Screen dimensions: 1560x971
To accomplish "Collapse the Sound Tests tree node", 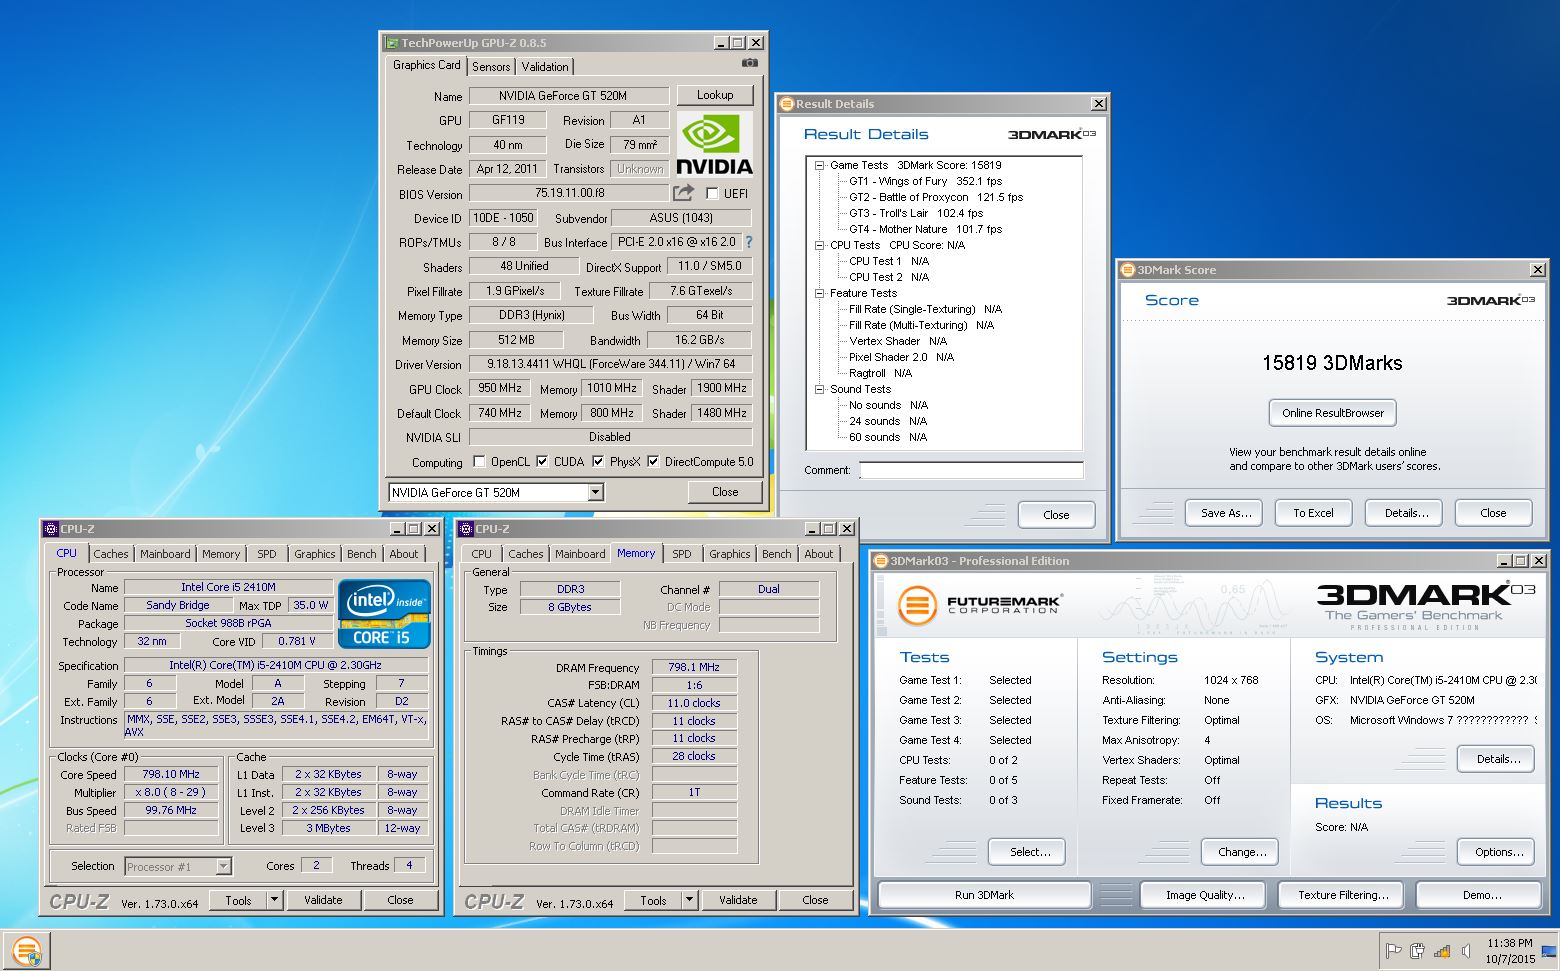I will point(819,389).
